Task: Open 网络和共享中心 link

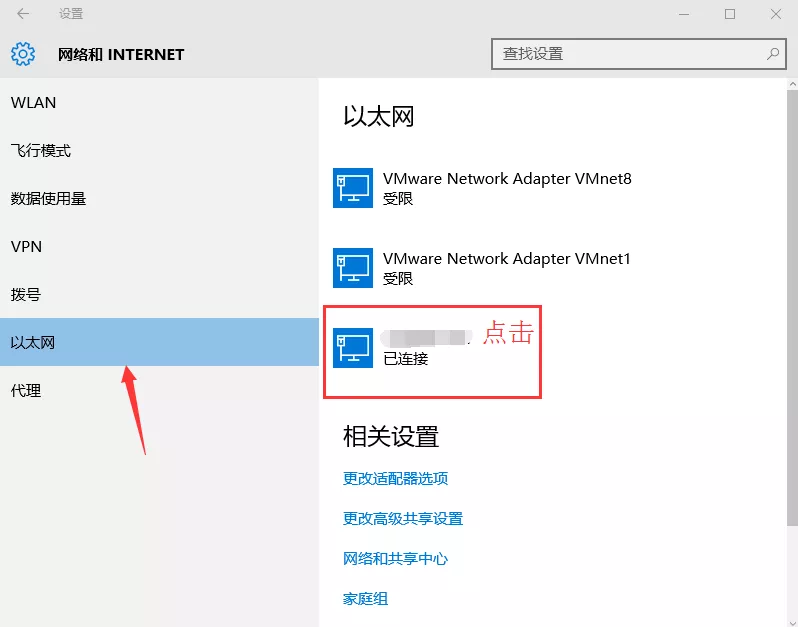Action: pyautogui.click(x=395, y=559)
